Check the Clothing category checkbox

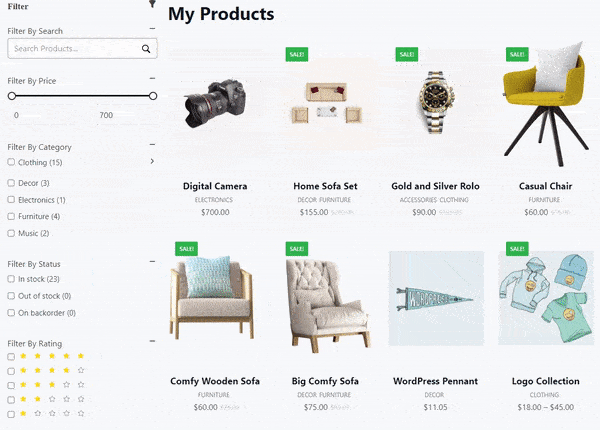tap(11, 162)
